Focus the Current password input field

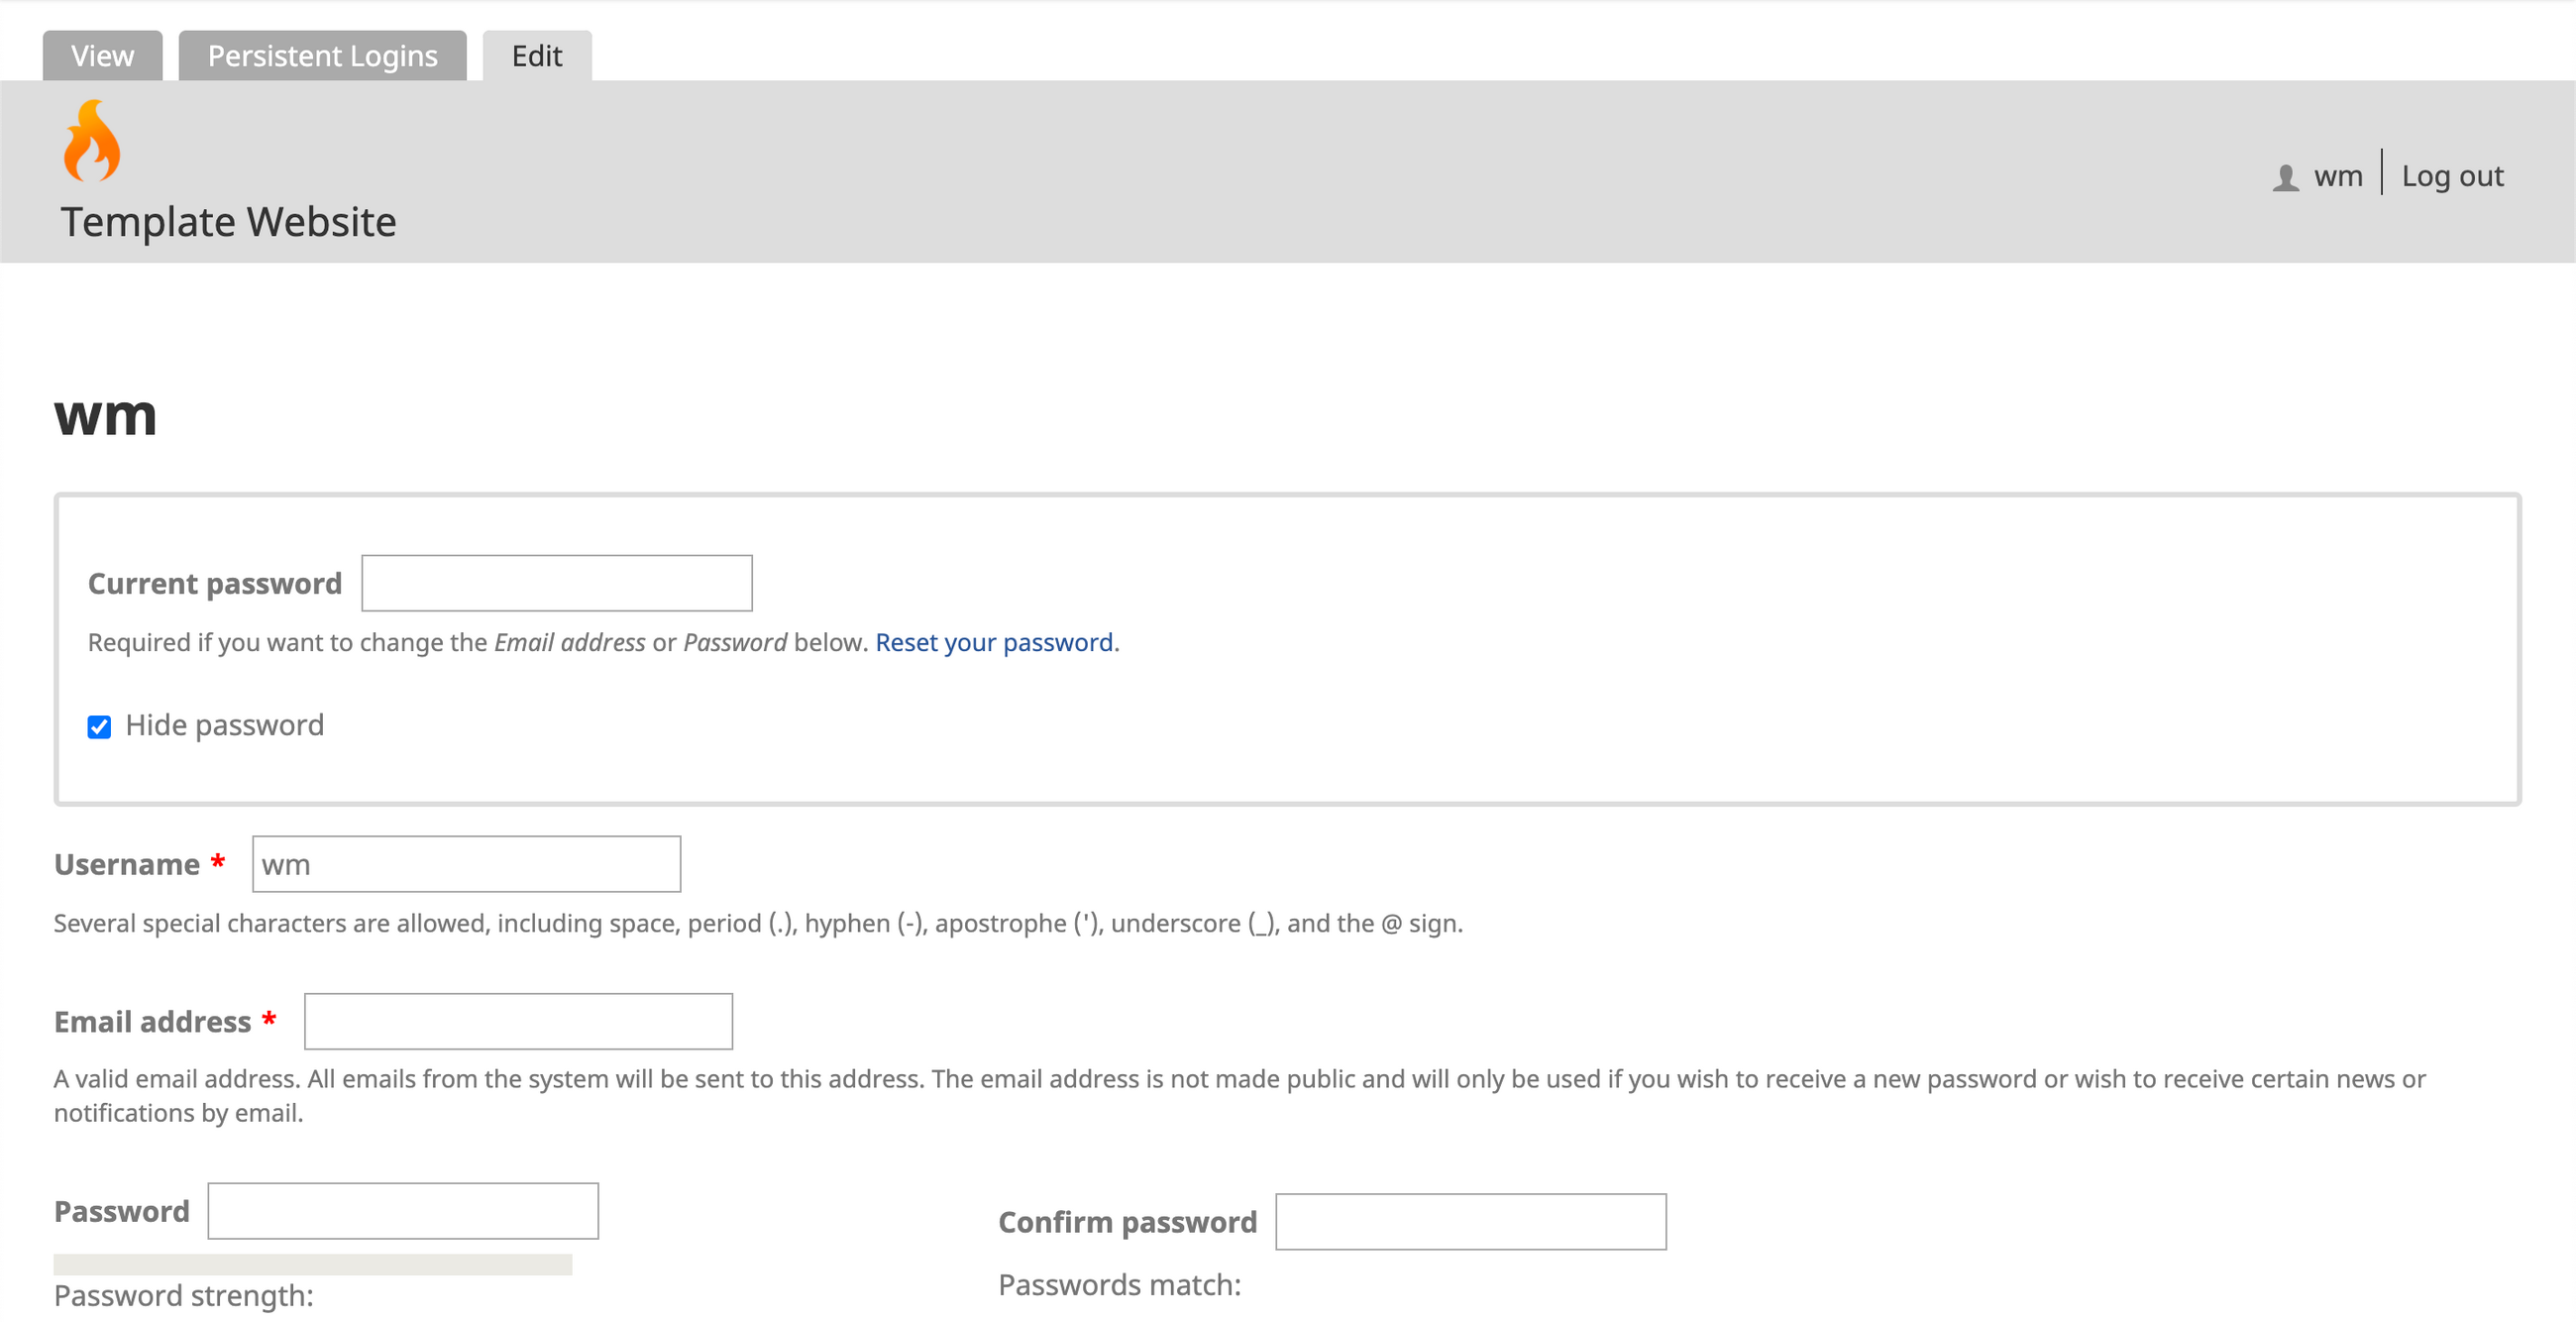click(x=556, y=583)
